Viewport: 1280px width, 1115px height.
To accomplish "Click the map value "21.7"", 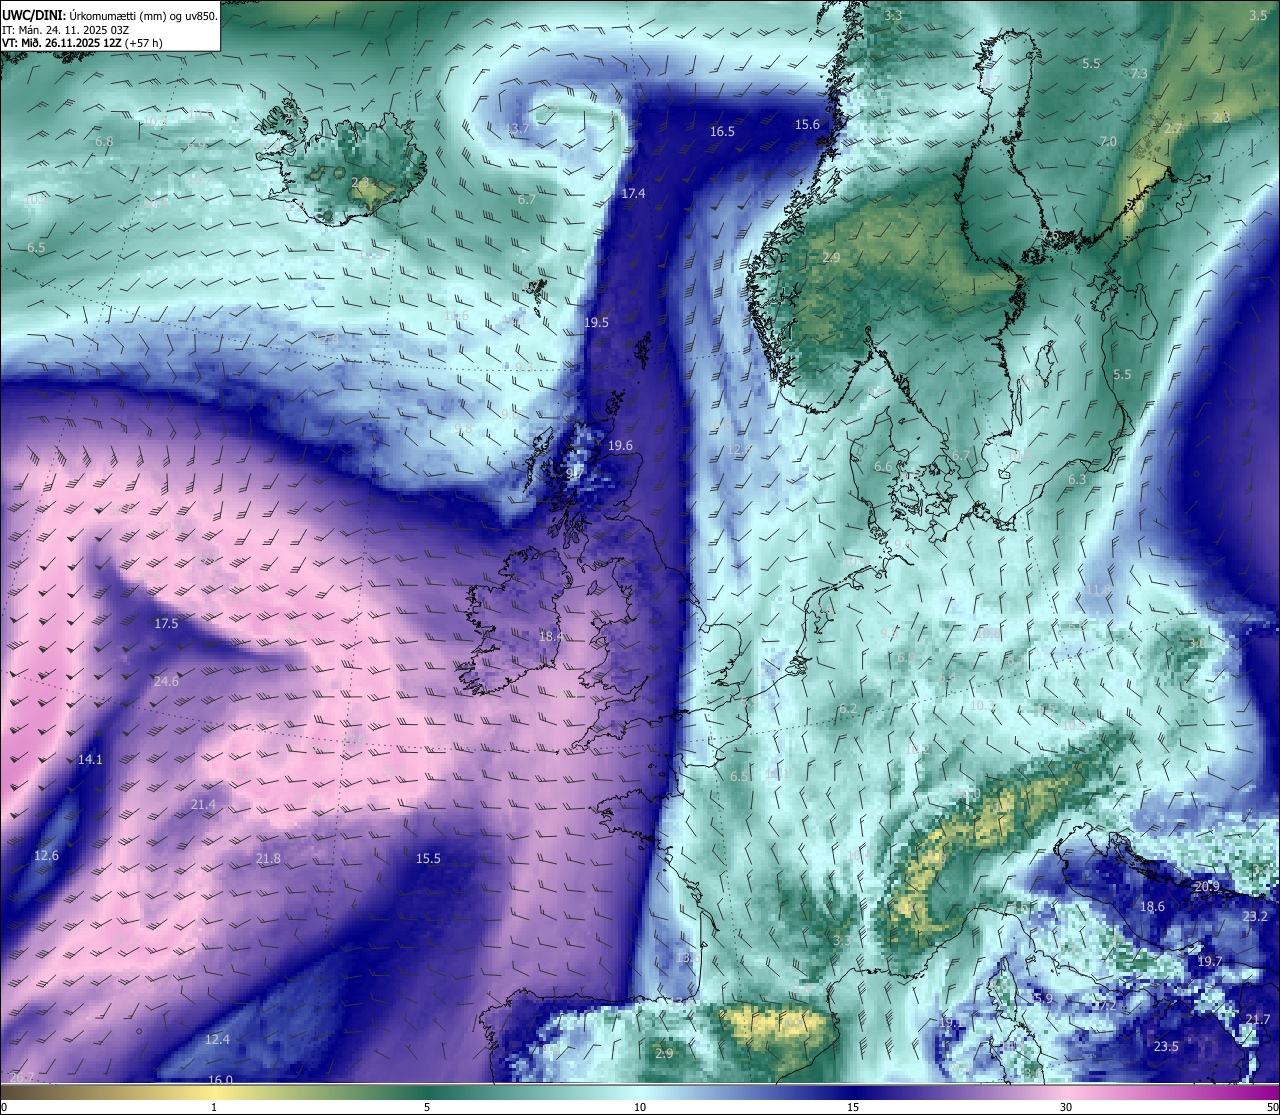I will pos(1258,1019).
